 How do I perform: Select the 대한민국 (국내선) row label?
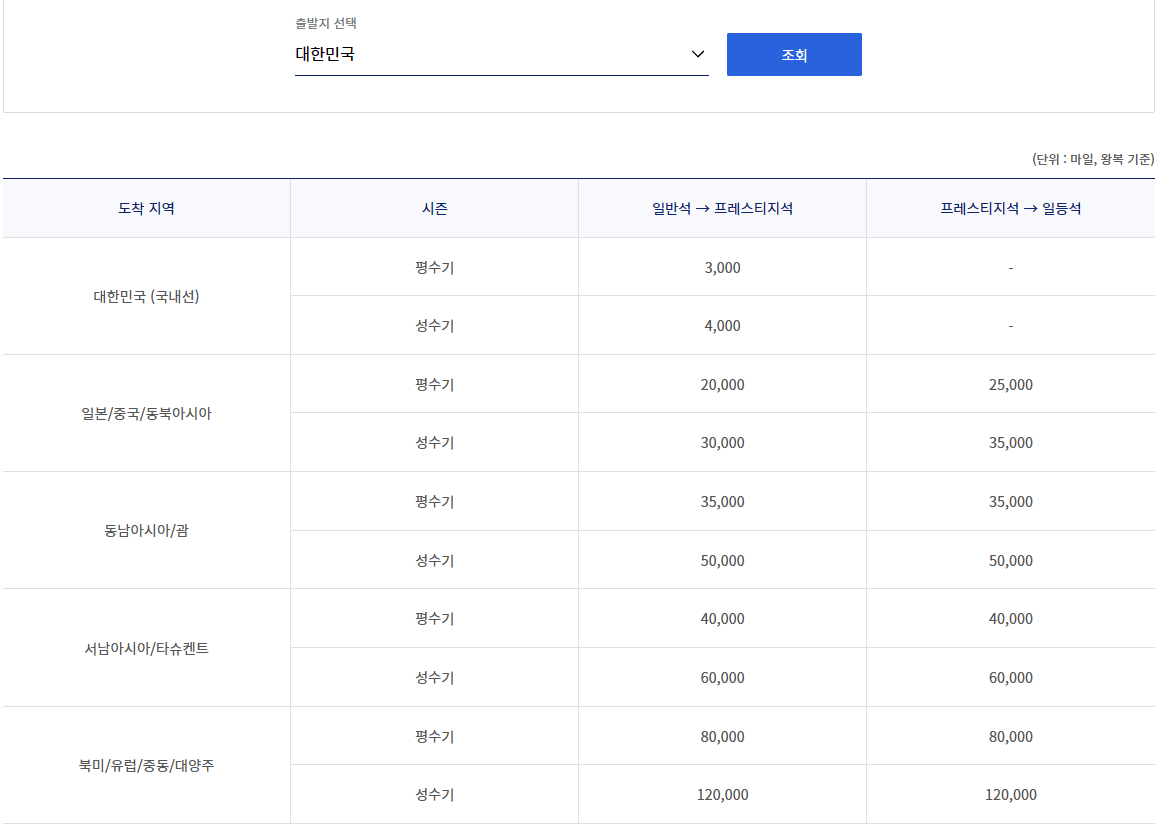145,296
